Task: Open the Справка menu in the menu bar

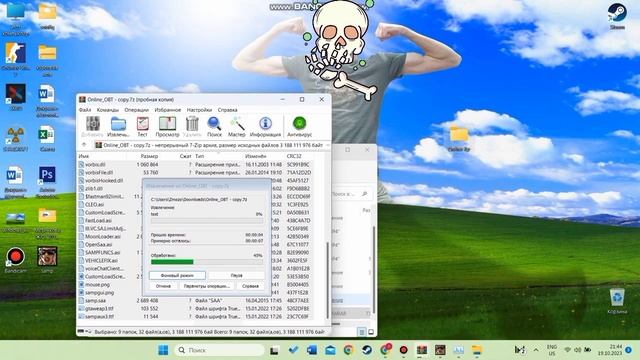Action: (x=227, y=110)
